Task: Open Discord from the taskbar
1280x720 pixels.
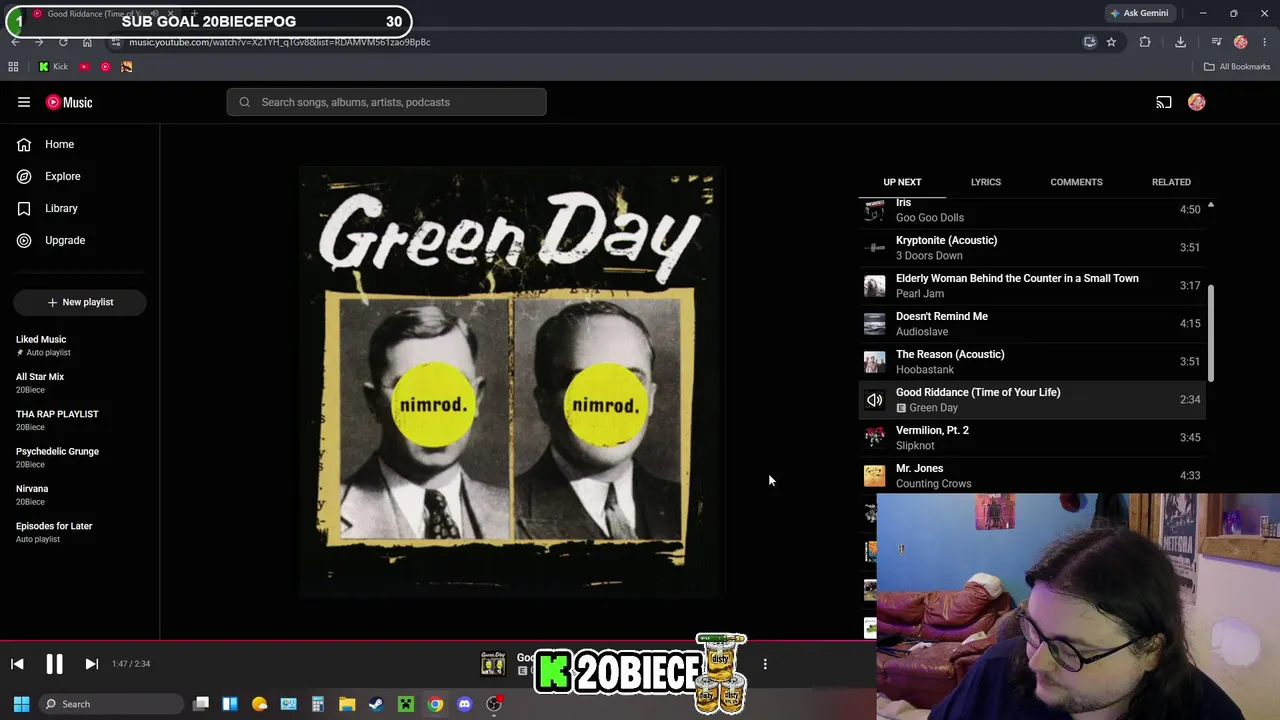Action: (464, 704)
